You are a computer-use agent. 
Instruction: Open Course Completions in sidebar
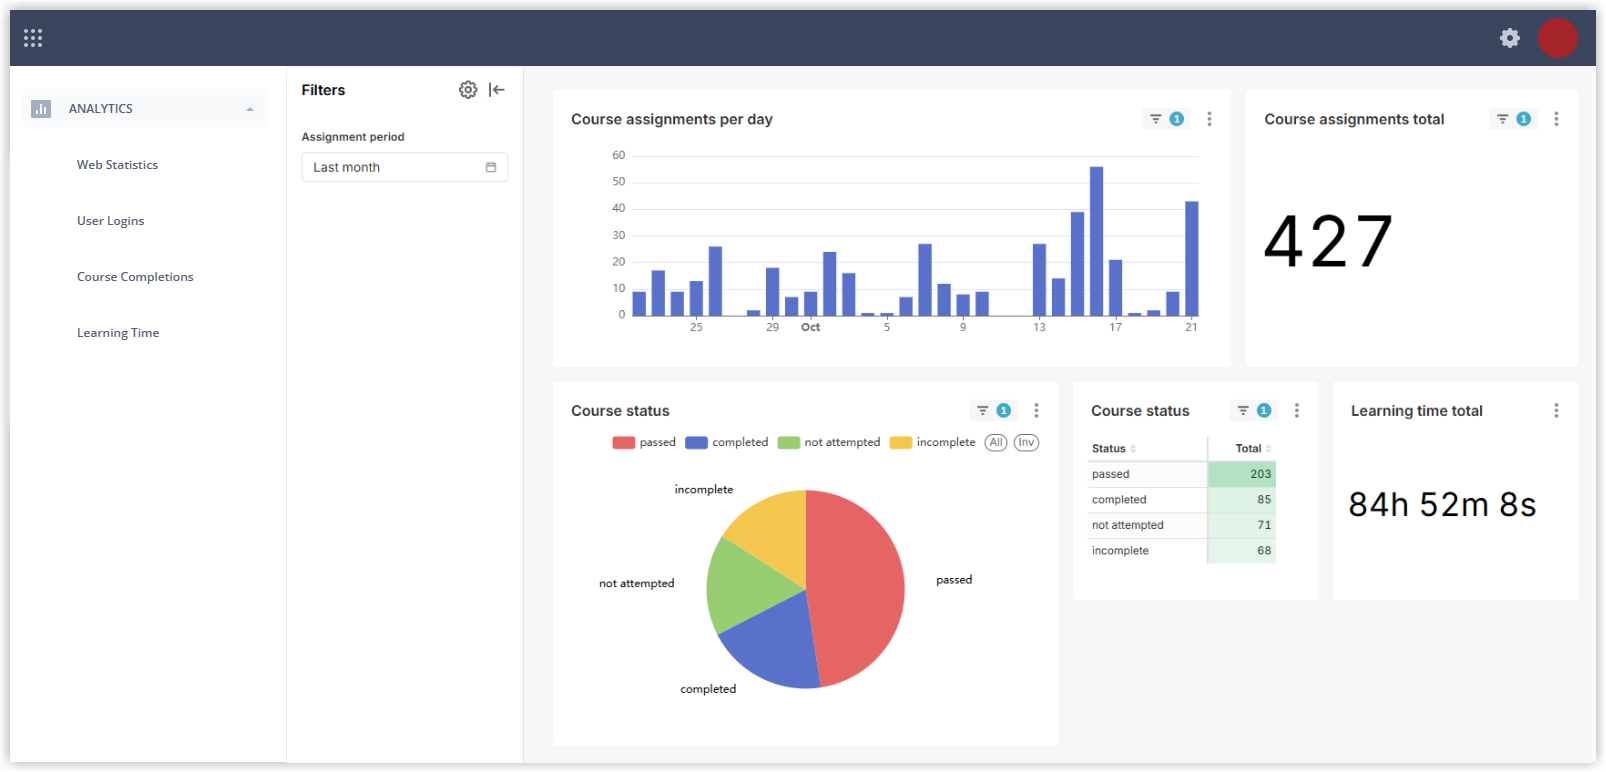[x=135, y=277]
